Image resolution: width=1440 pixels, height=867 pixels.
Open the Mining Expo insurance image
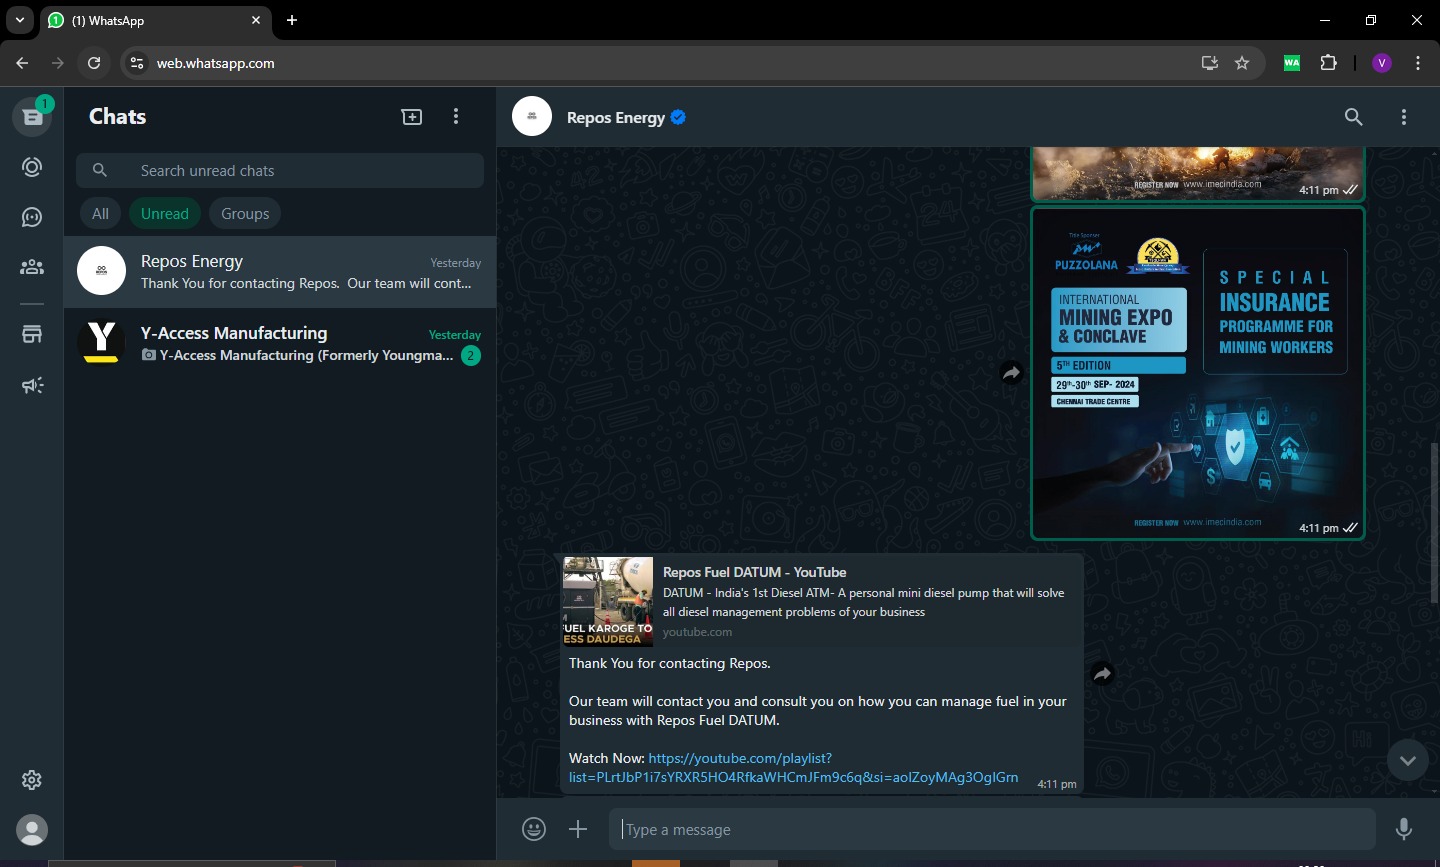pyautogui.click(x=1198, y=373)
